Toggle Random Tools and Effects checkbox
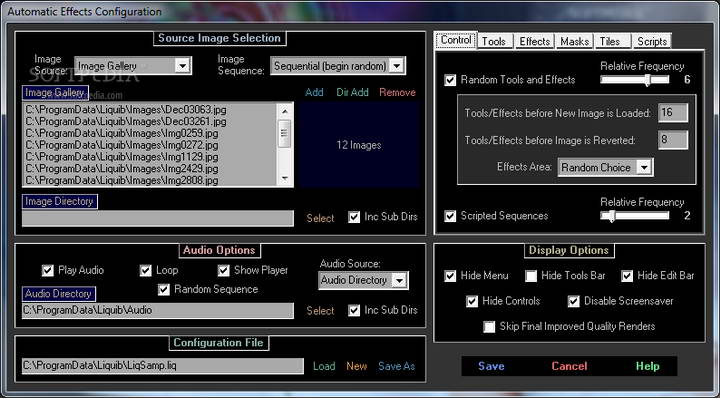Screen dimensions: 720x398 coord(450,80)
